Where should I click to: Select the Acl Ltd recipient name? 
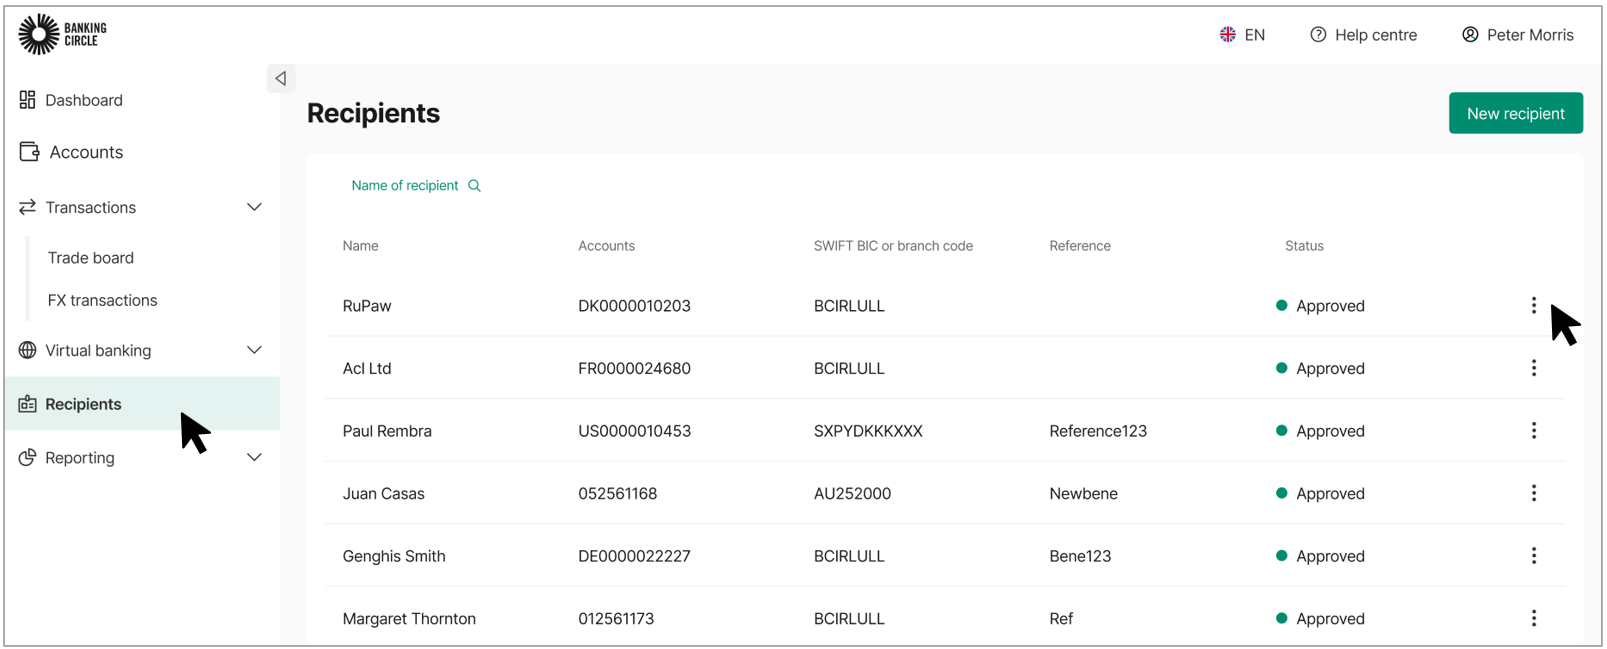tap(367, 368)
